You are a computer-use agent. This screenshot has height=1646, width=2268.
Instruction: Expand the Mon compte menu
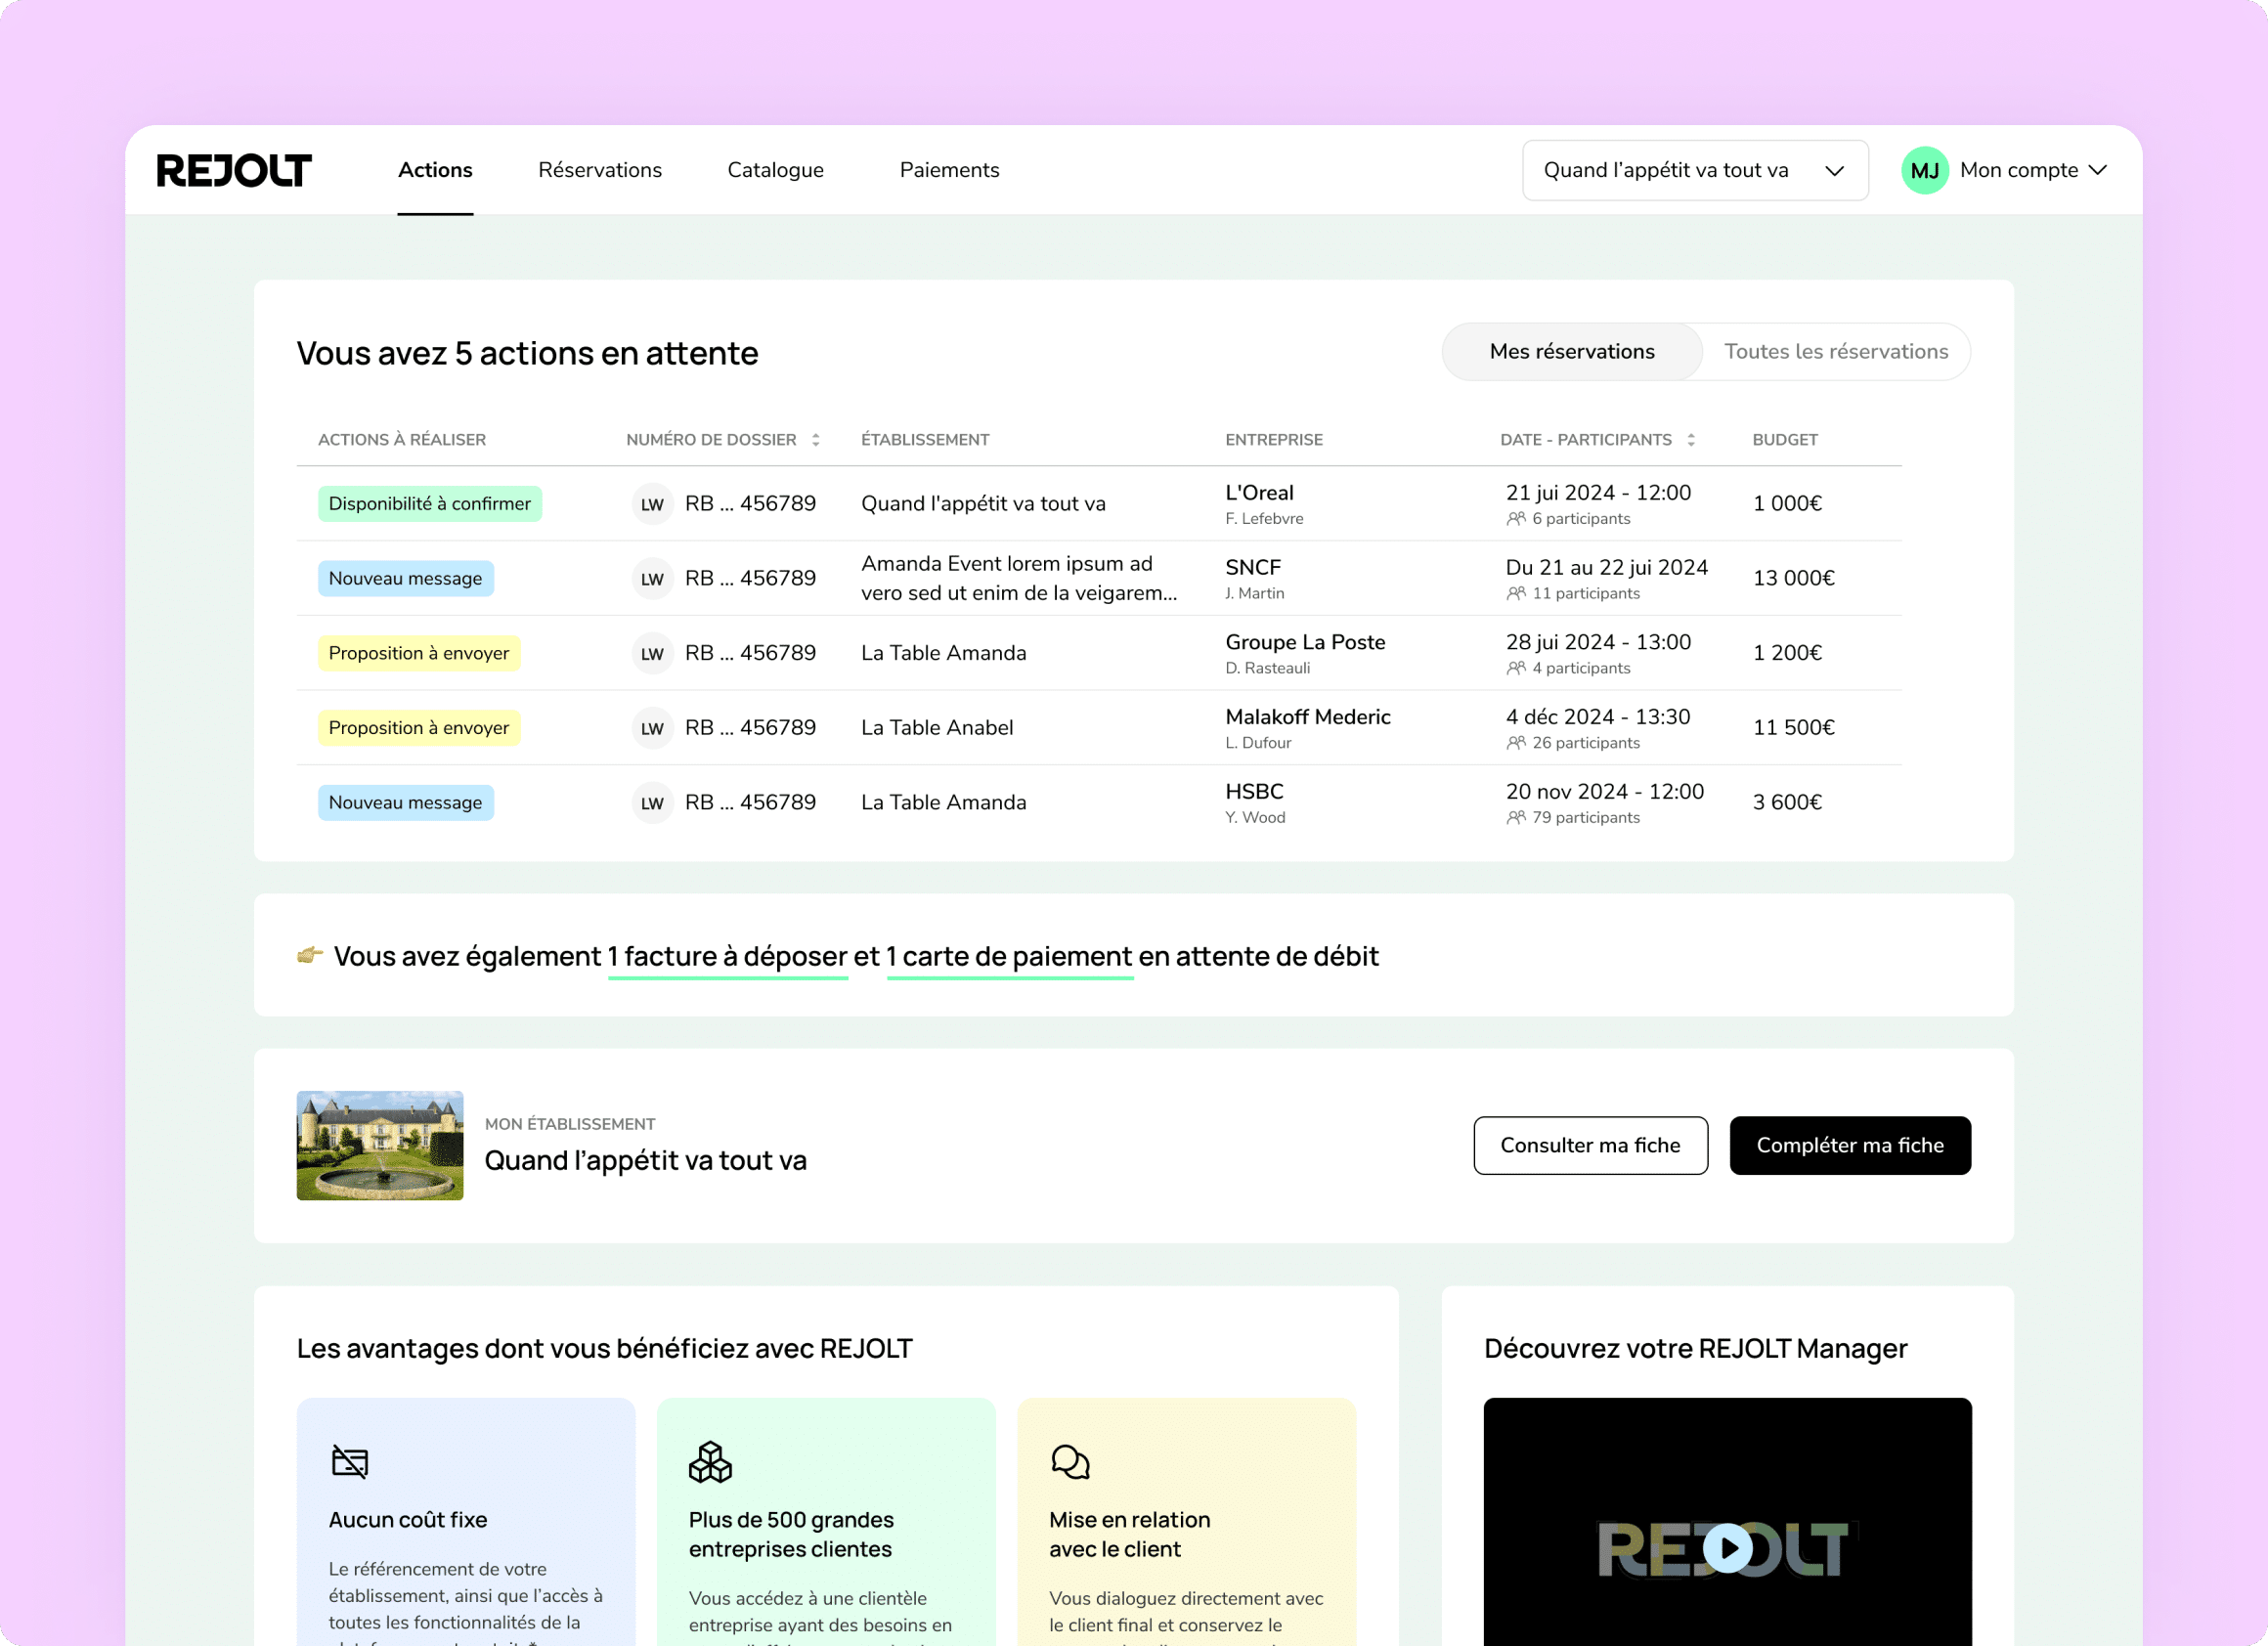coord(2033,170)
